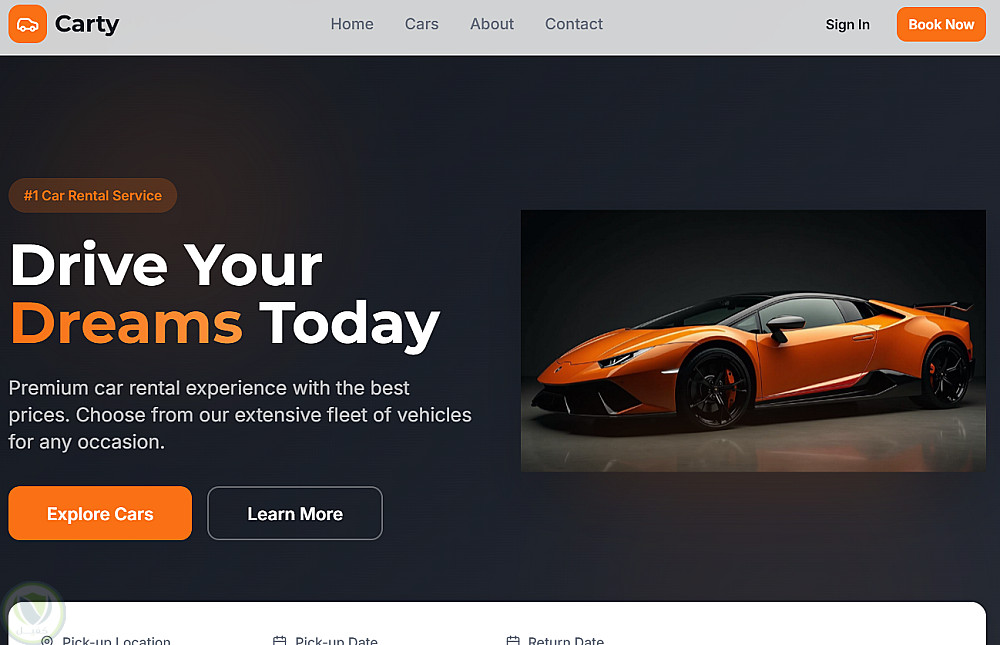Select the Pick-up Location field label

[116, 640]
